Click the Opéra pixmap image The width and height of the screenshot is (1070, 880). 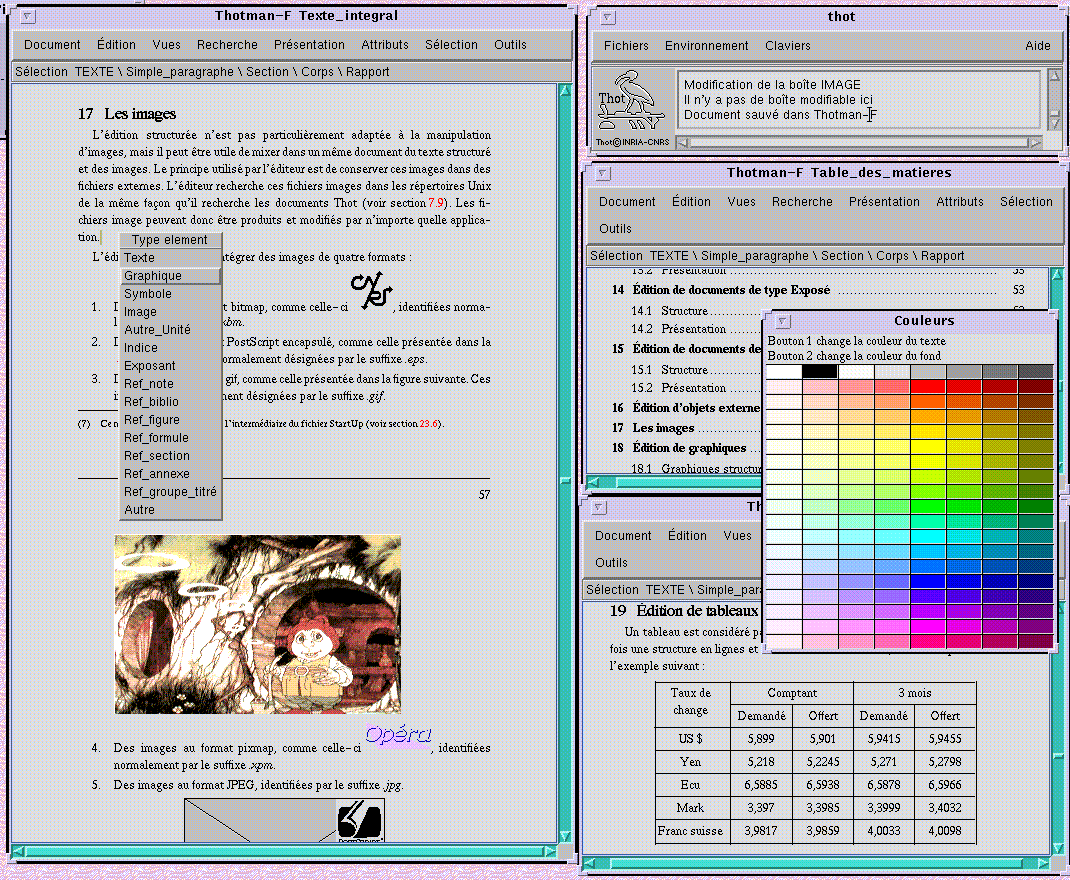[x=398, y=736]
